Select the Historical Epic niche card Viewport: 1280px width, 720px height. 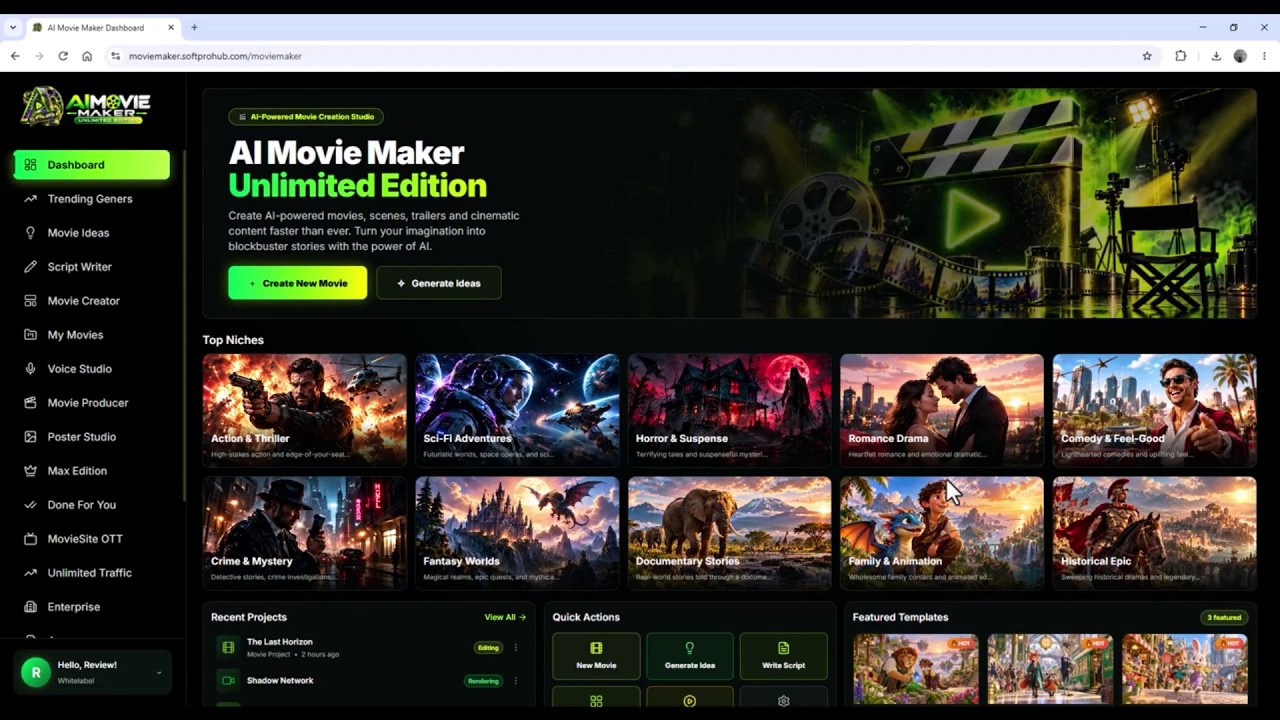[x=1154, y=533]
